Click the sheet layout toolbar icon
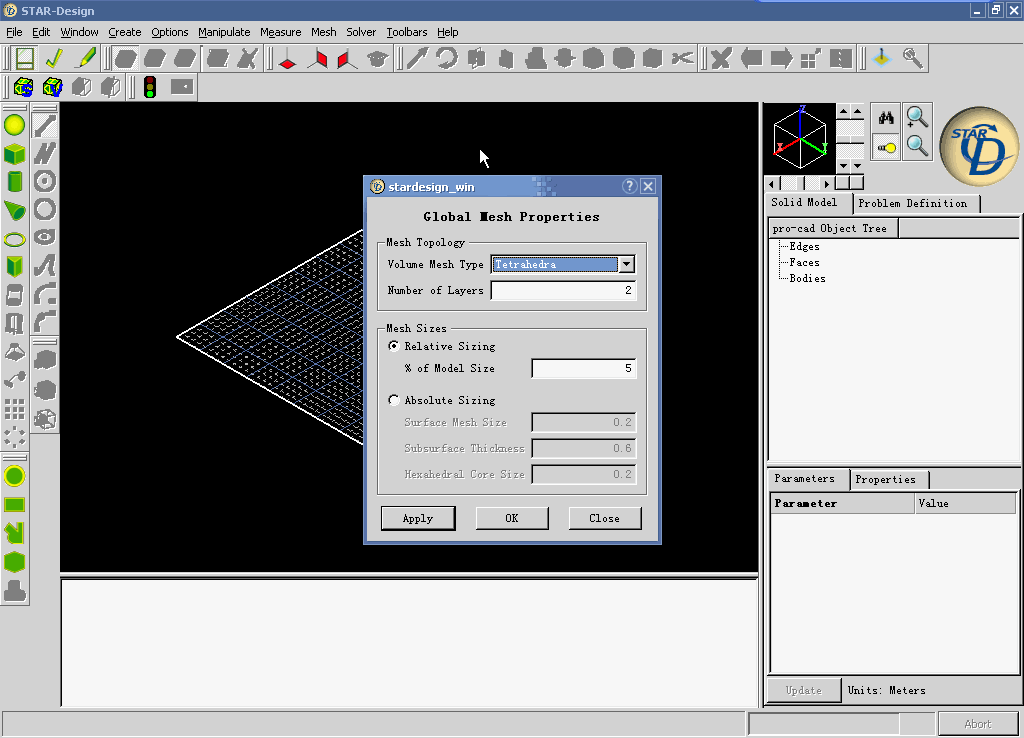The image size is (1024, 738). pos(25,58)
